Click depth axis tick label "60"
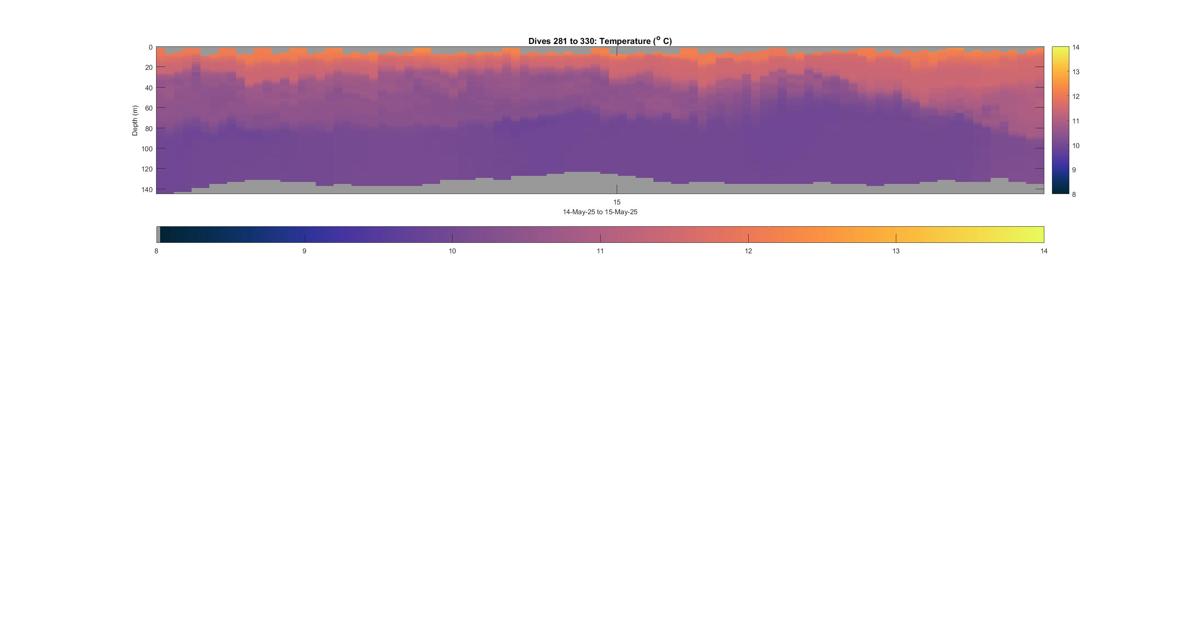Image resolution: width=1200 pixels, height=622 pixels. 149,108
